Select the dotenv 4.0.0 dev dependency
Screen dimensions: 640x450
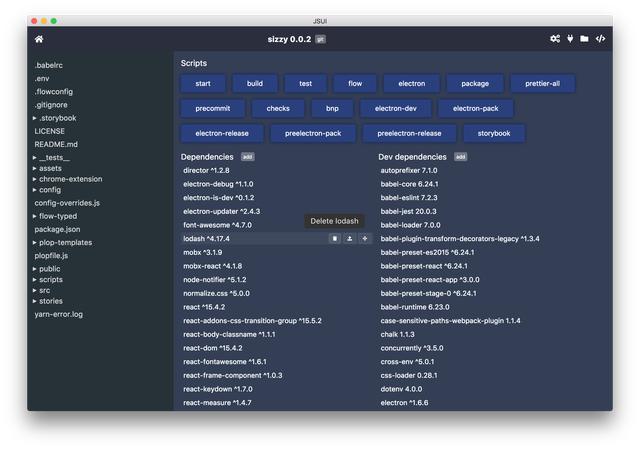coord(401,389)
